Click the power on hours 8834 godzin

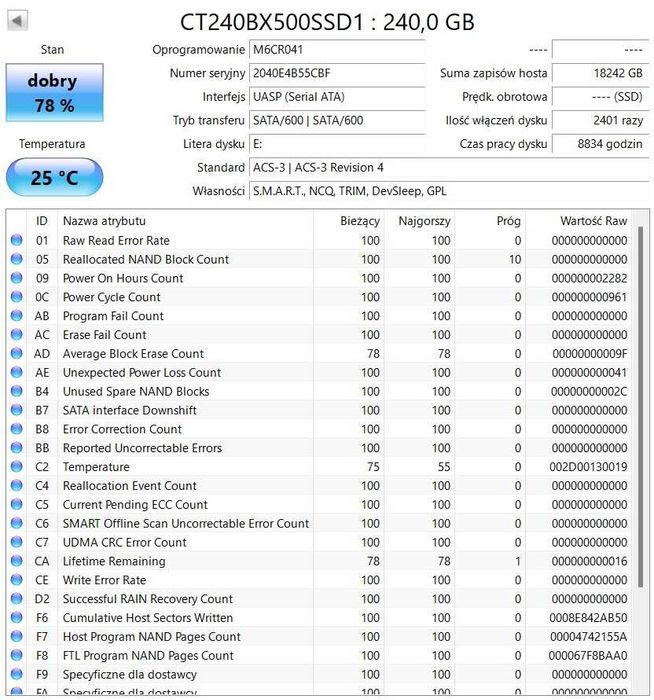[x=600, y=144]
